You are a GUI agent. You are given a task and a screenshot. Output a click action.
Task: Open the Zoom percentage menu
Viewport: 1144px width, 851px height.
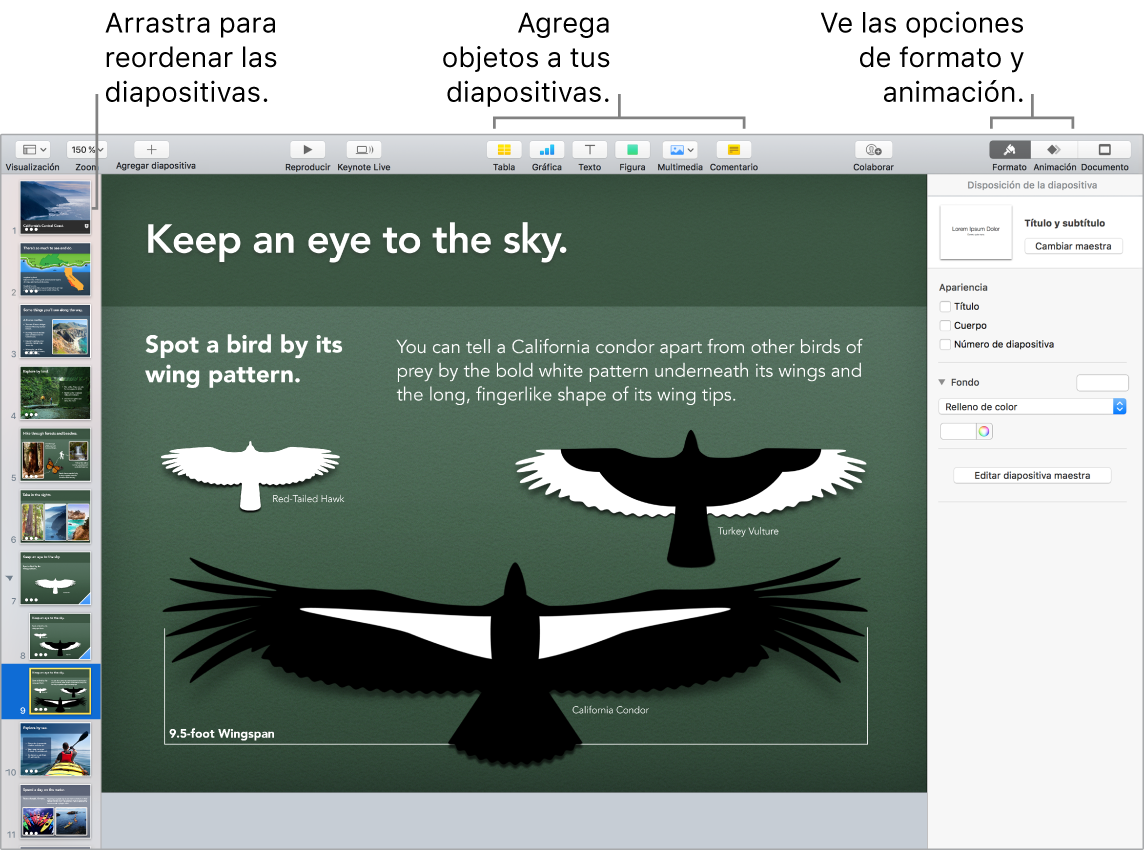pos(86,148)
